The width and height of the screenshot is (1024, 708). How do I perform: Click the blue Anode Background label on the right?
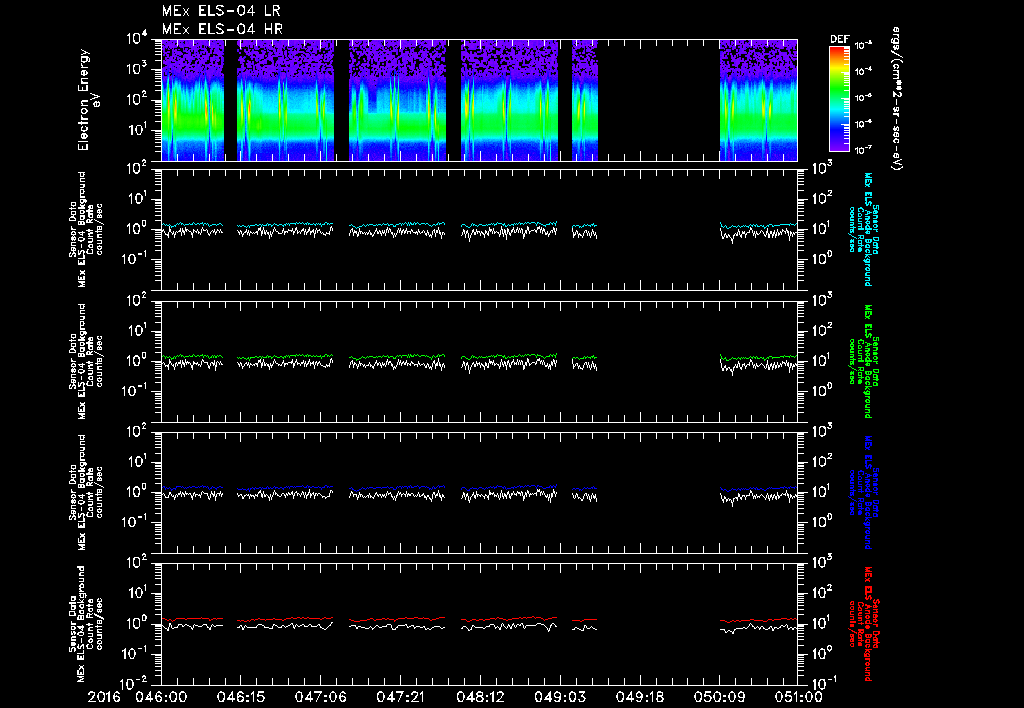click(863, 492)
